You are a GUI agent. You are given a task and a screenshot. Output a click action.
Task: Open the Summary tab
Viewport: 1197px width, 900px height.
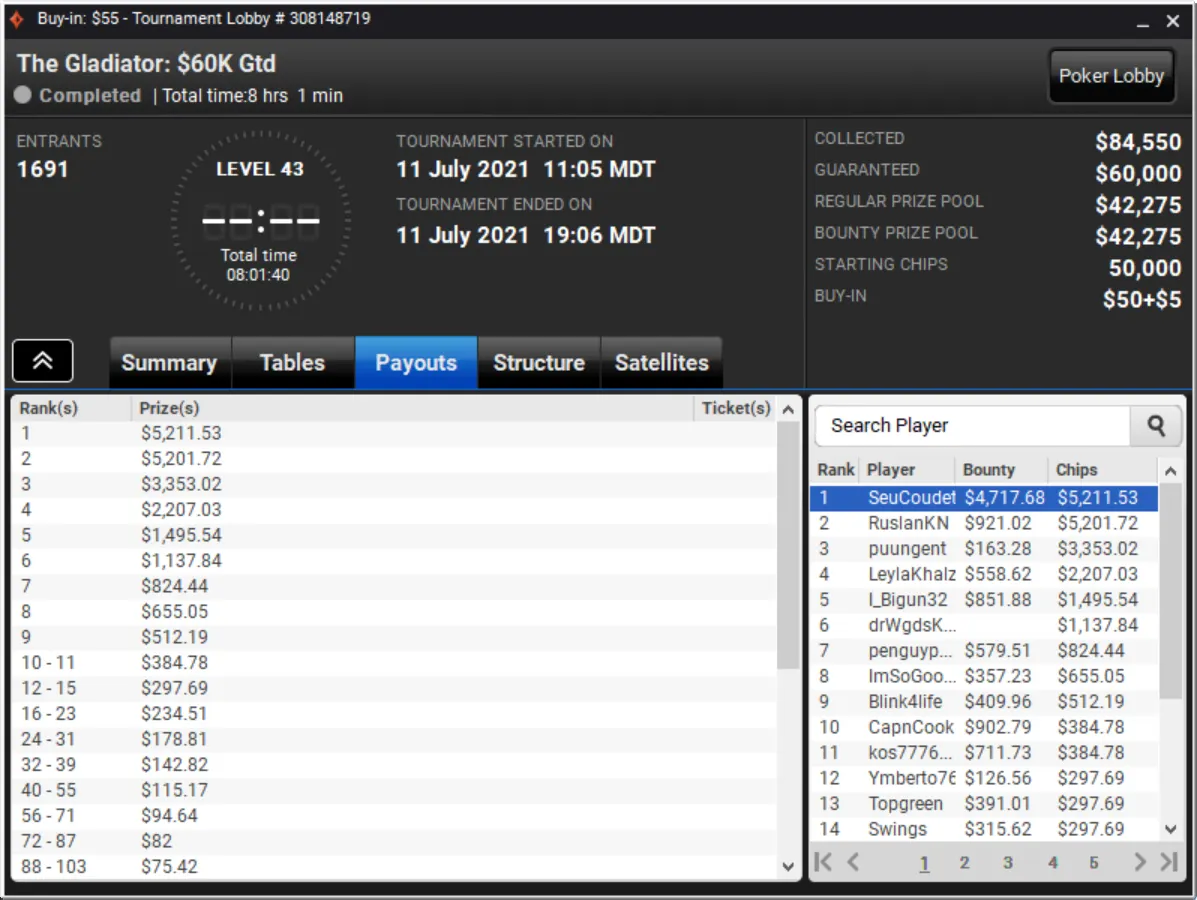(x=169, y=363)
